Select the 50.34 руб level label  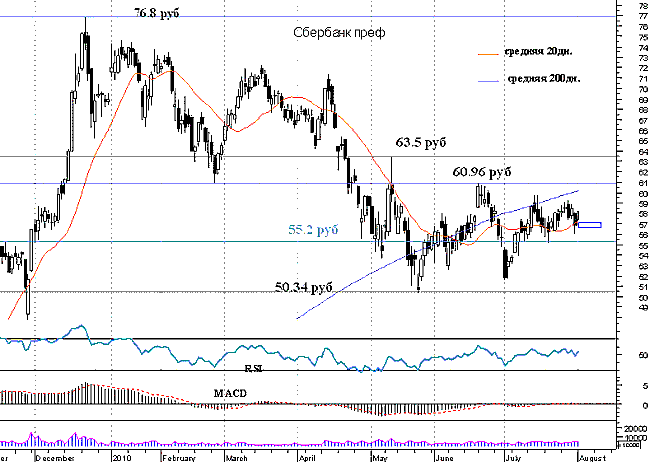pyautogui.click(x=304, y=287)
